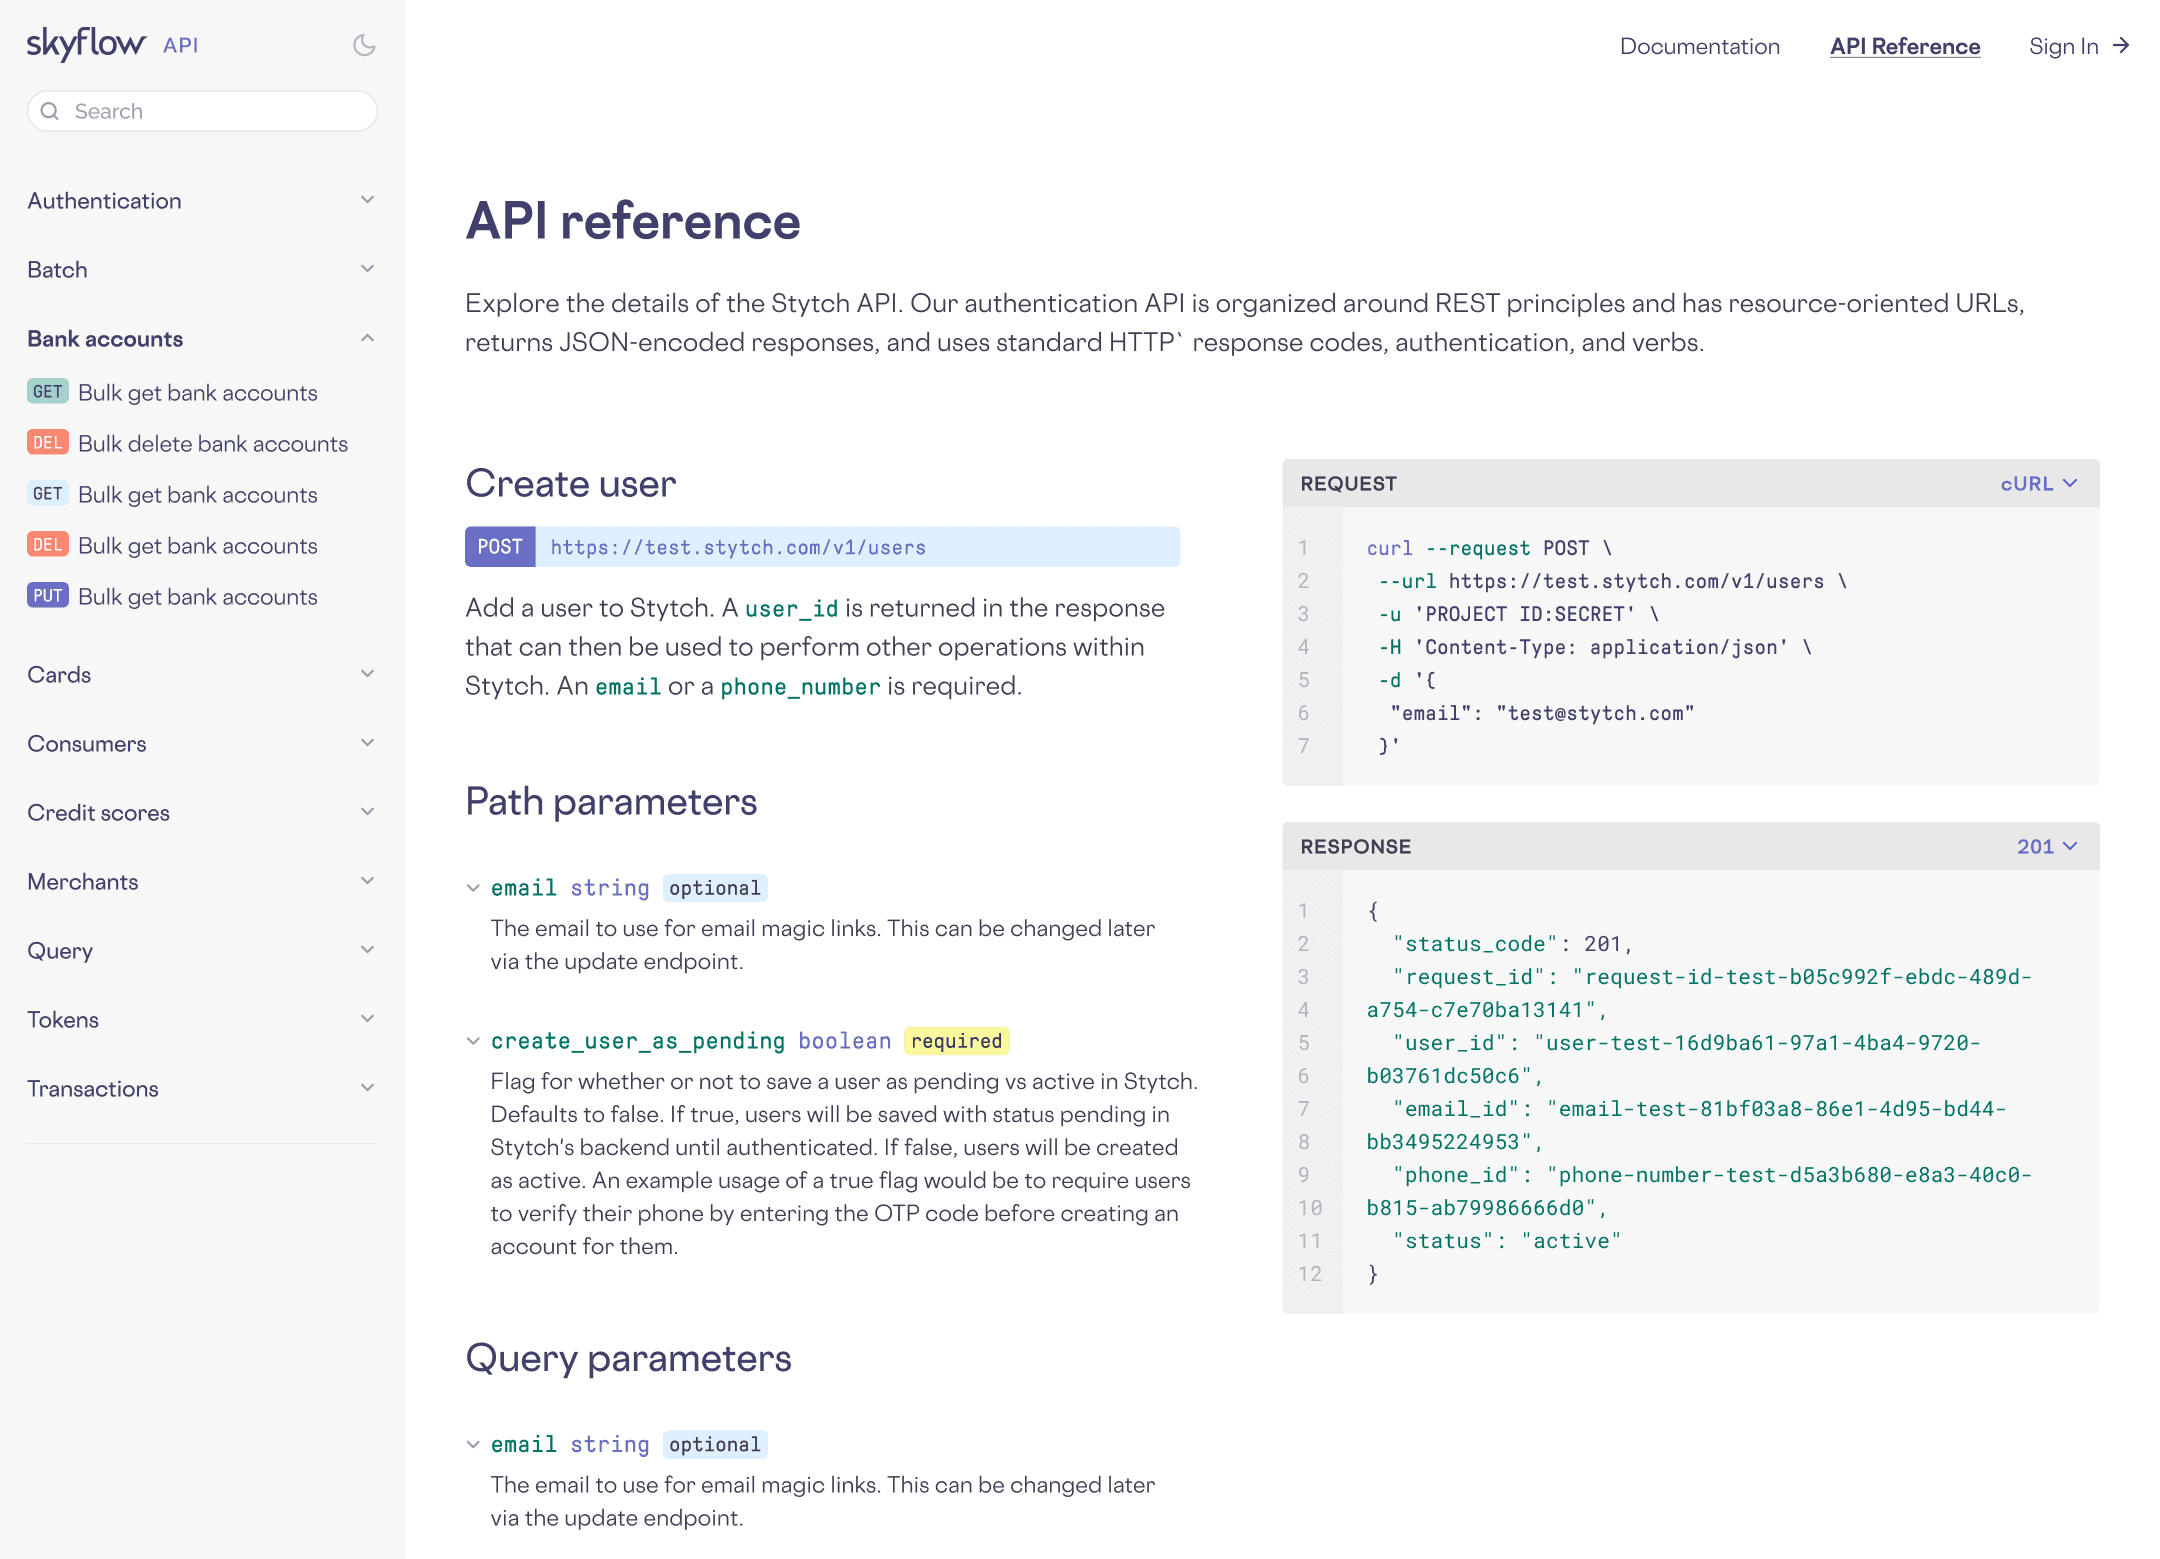Open Bulk delete bank accounts endpoint

(x=213, y=443)
